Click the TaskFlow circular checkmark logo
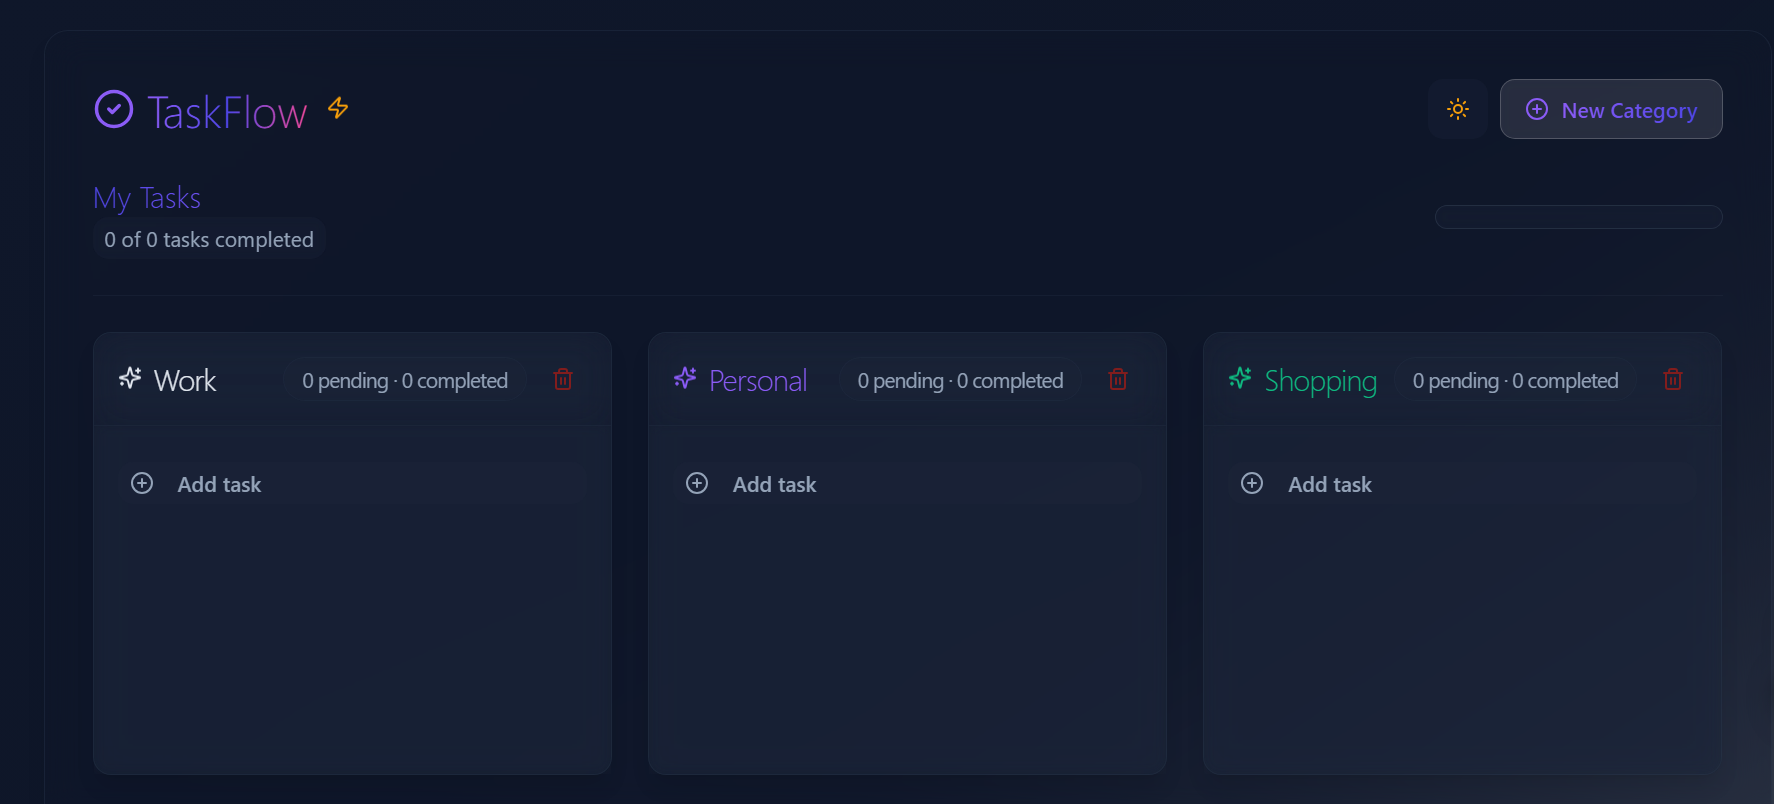 113,108
